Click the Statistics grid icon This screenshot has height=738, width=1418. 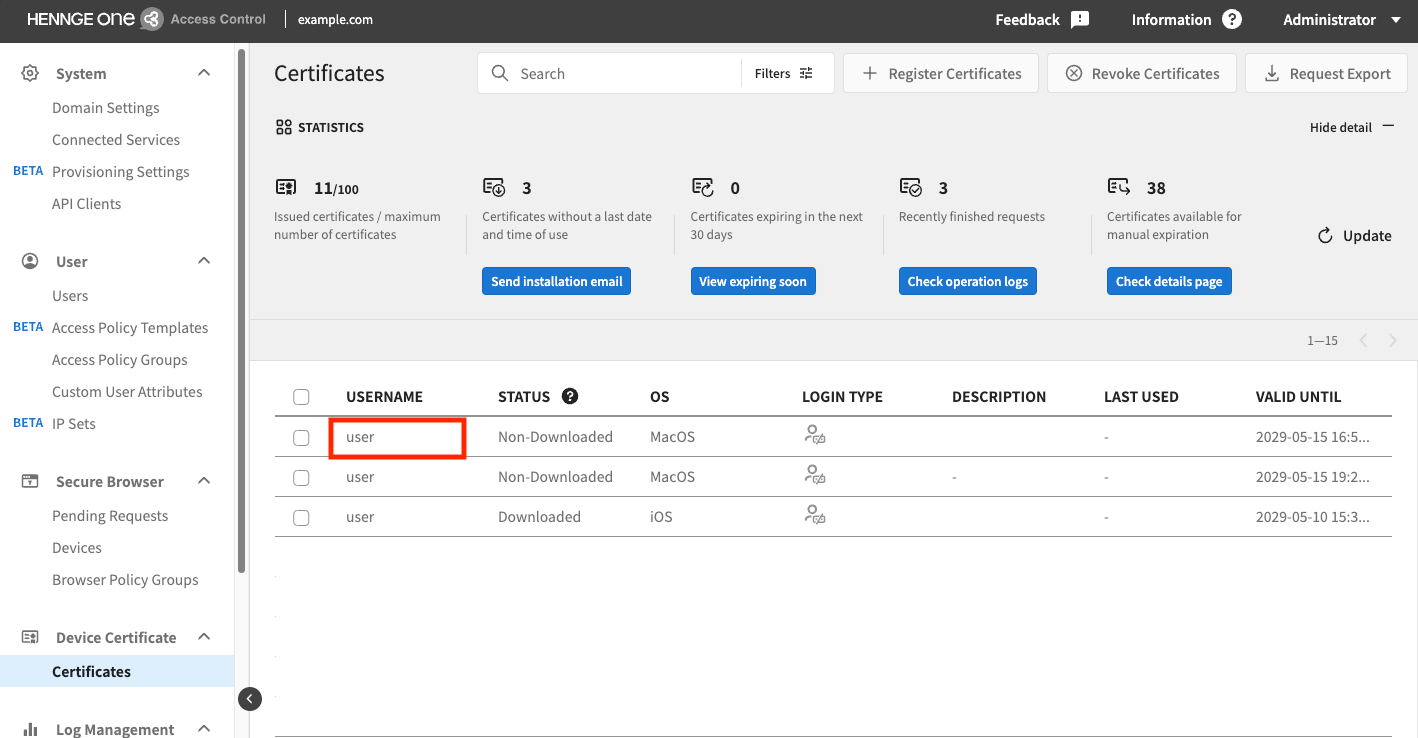tap(284, 127)
